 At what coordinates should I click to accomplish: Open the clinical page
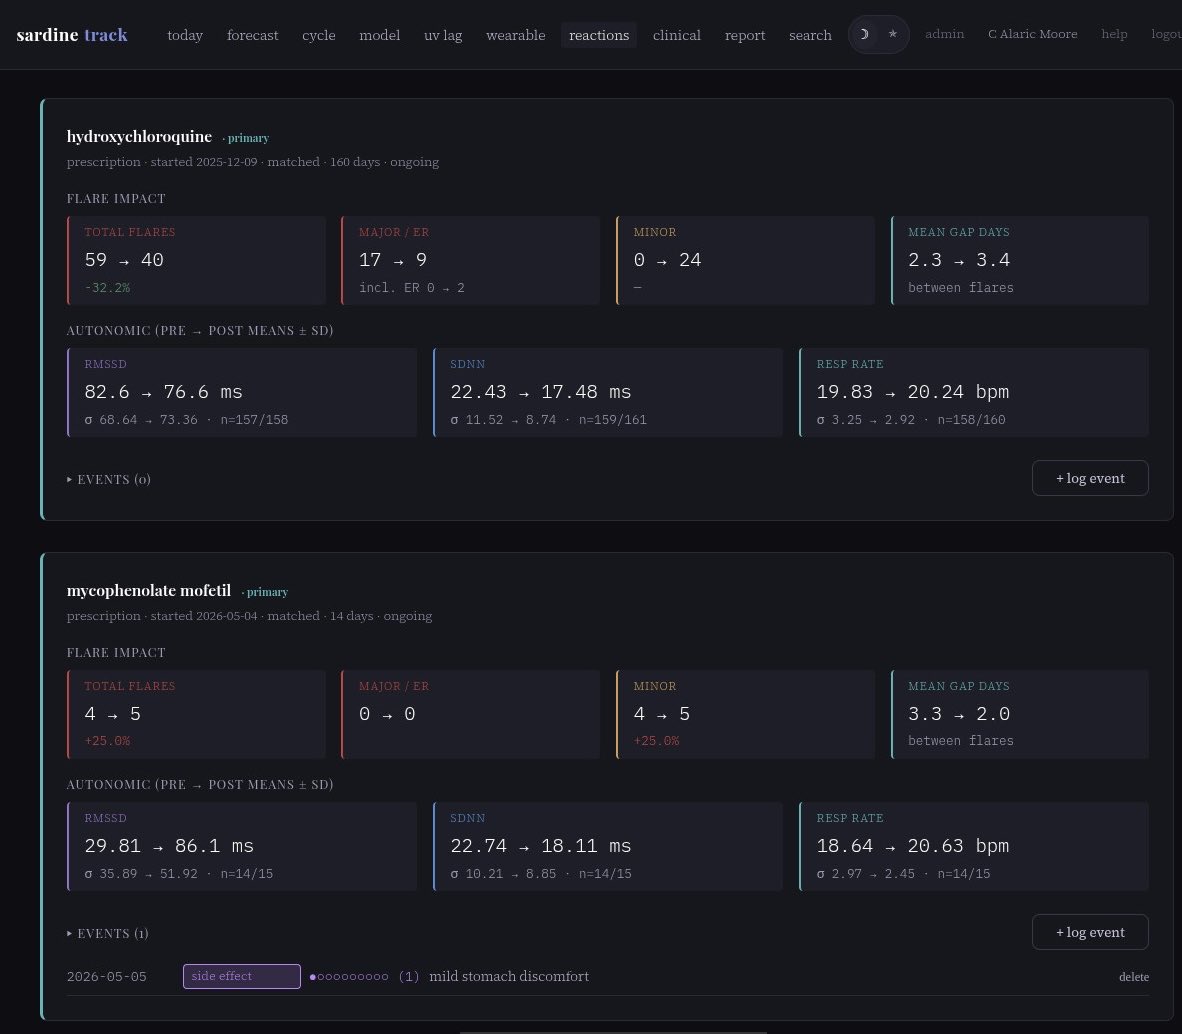[677, 35]
